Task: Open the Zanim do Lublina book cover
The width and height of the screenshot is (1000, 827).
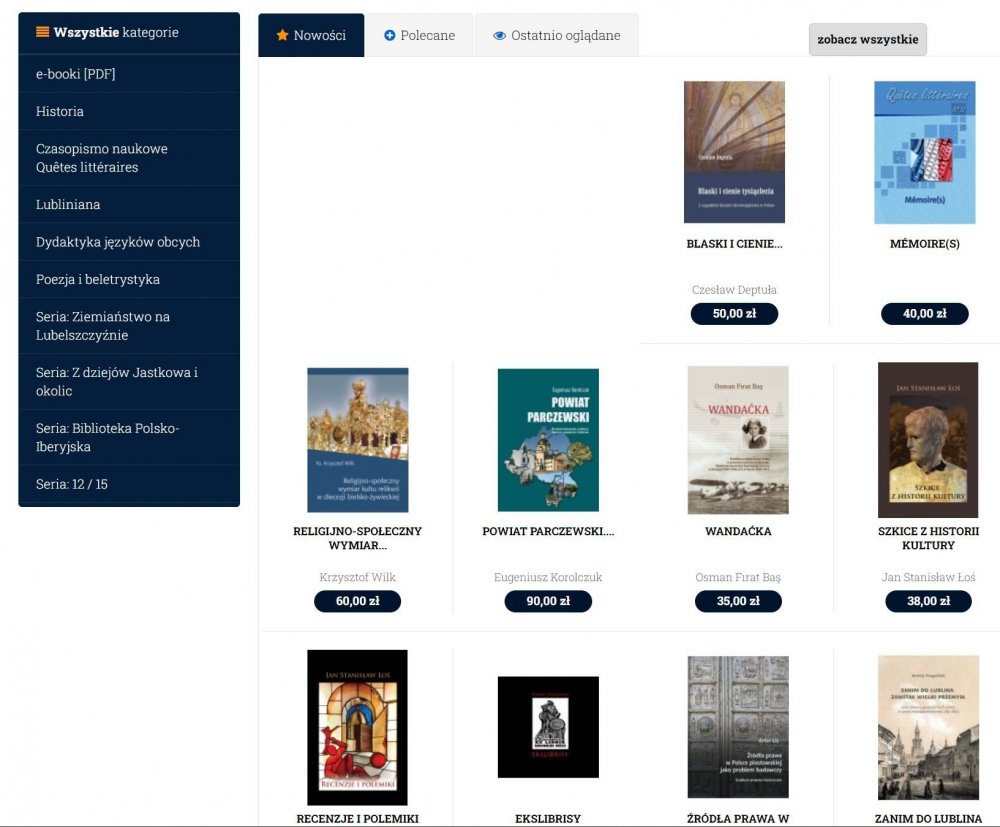Action: click(x=928, y=728)
